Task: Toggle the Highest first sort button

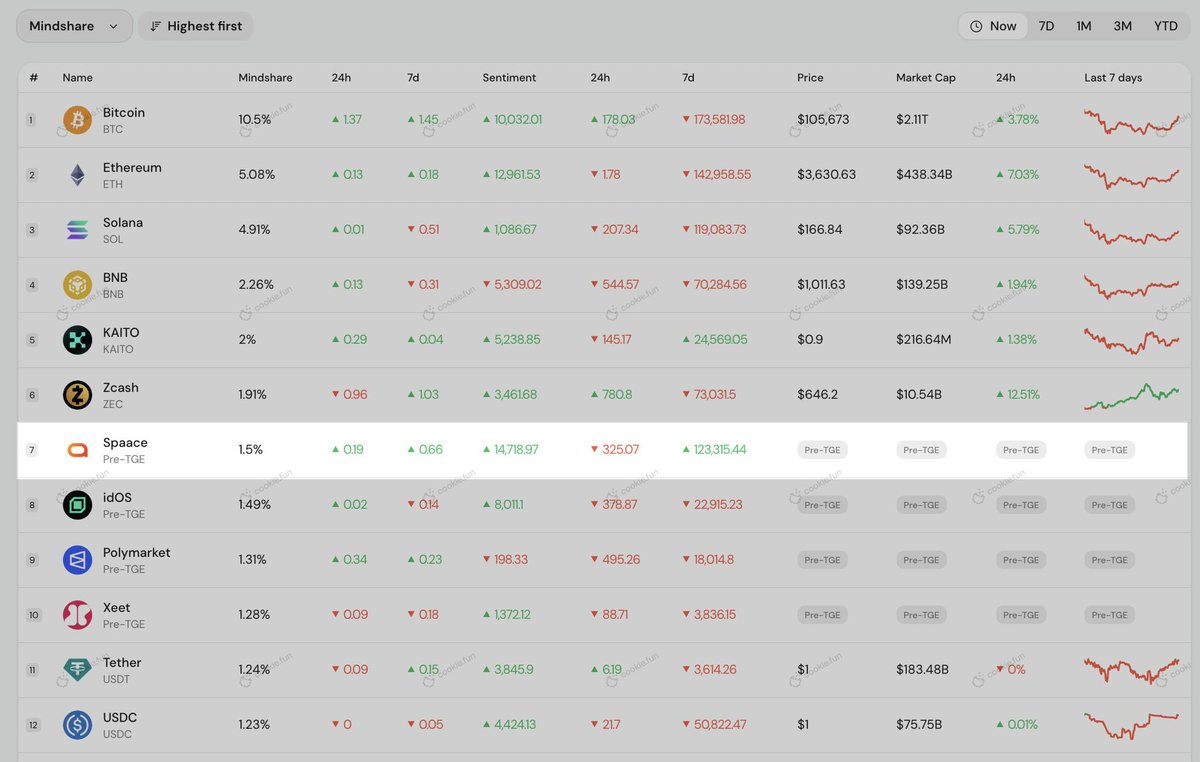Action: (x=196, y=26)
